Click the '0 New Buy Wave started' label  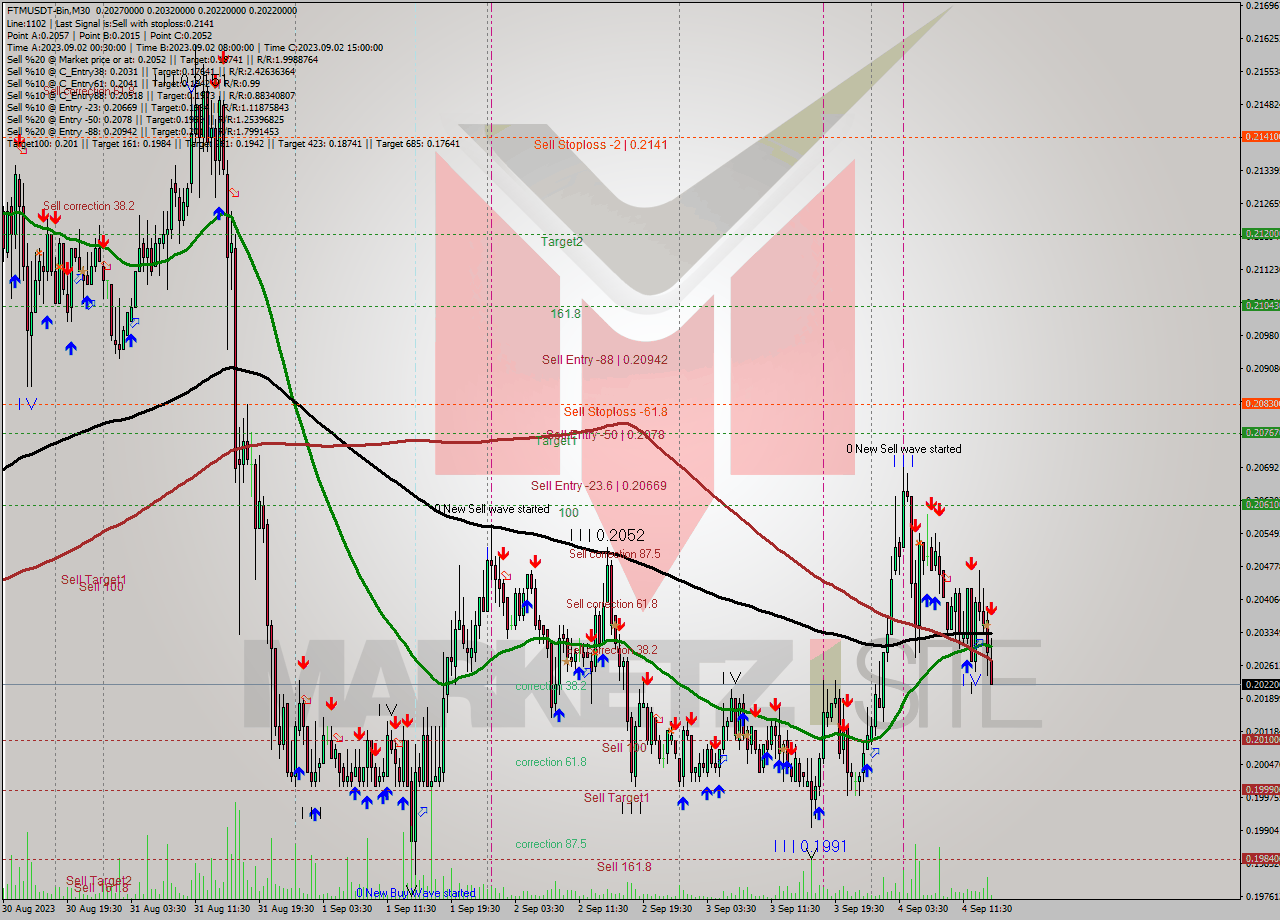point(416,893)
